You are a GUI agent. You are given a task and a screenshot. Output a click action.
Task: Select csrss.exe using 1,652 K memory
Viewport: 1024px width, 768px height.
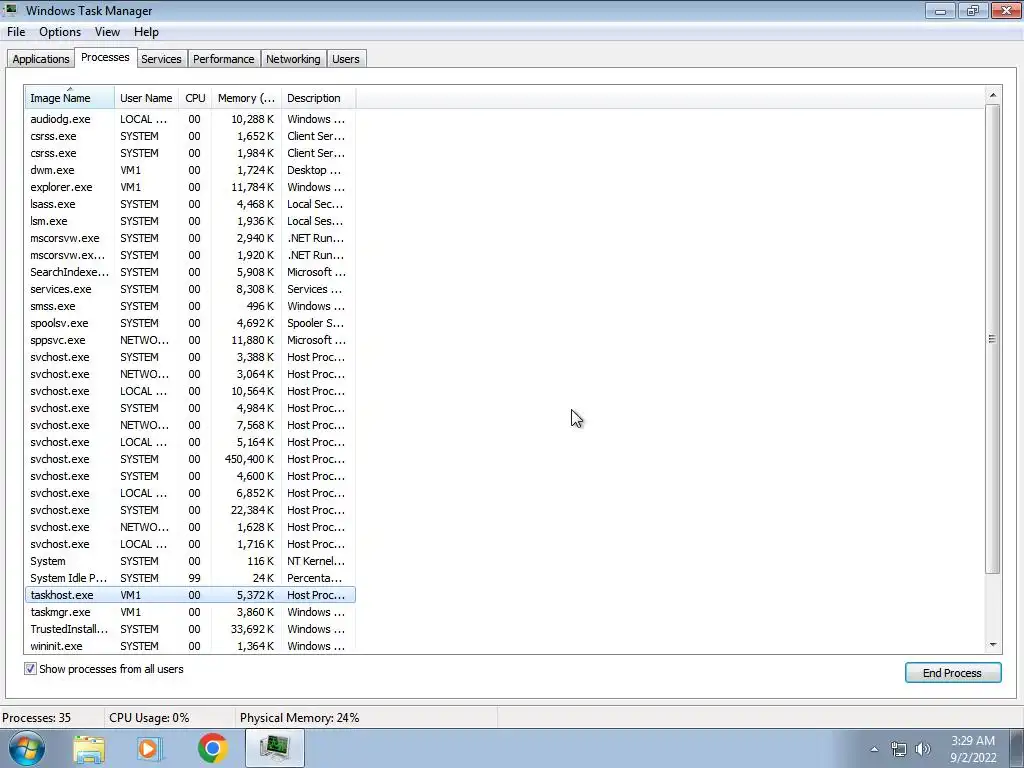pyautogui.click(x=190, y=136)
